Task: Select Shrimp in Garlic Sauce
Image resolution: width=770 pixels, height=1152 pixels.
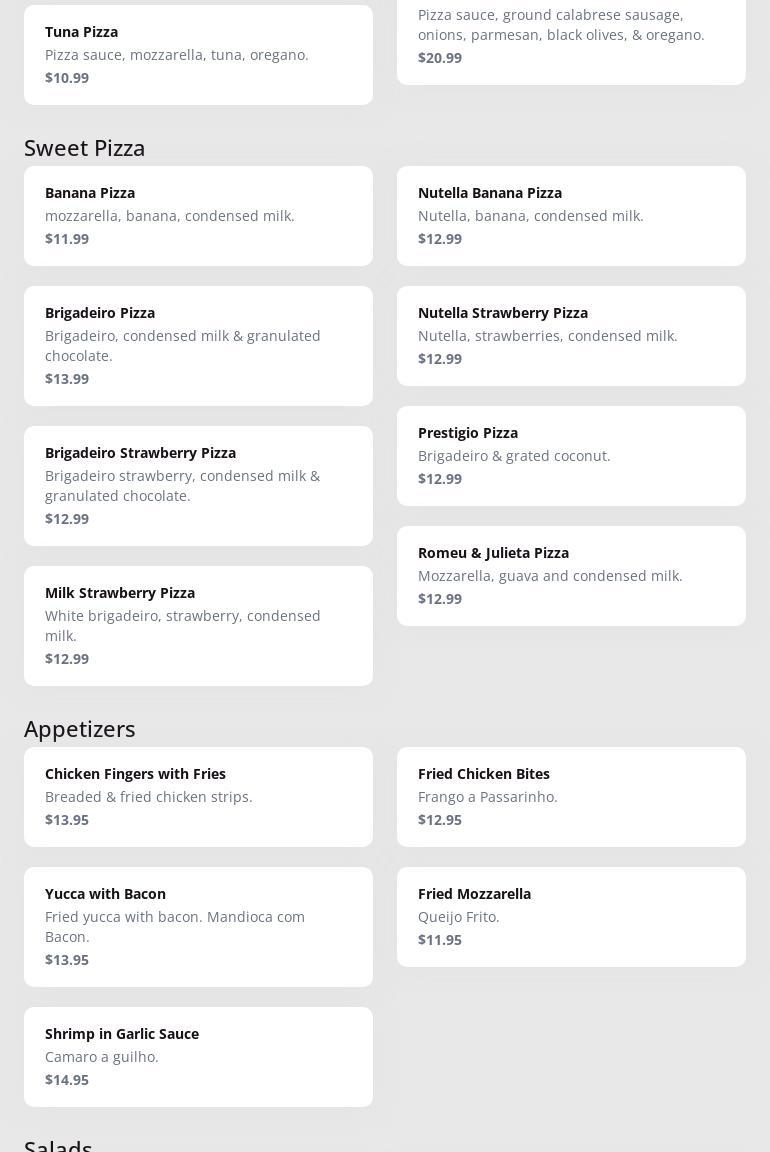Action: pyautogui.click(x=198, y=1056)
